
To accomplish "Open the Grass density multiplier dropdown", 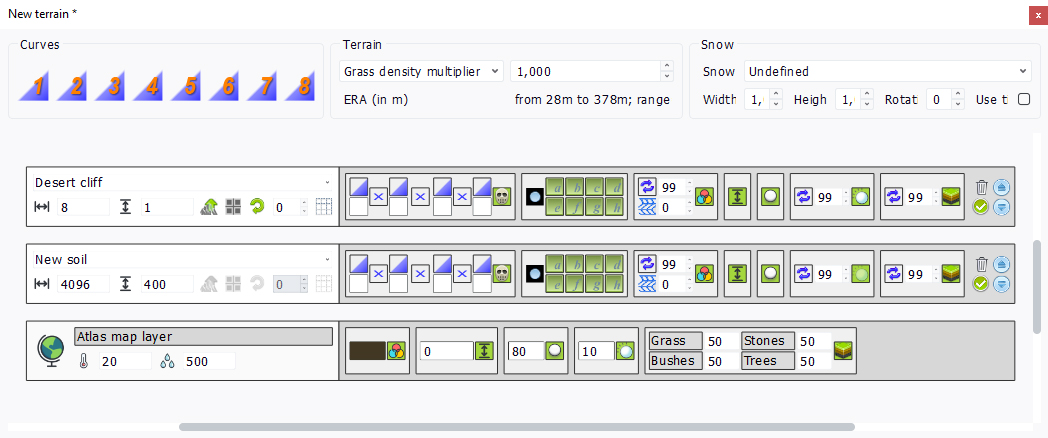I will pos(421,71).
